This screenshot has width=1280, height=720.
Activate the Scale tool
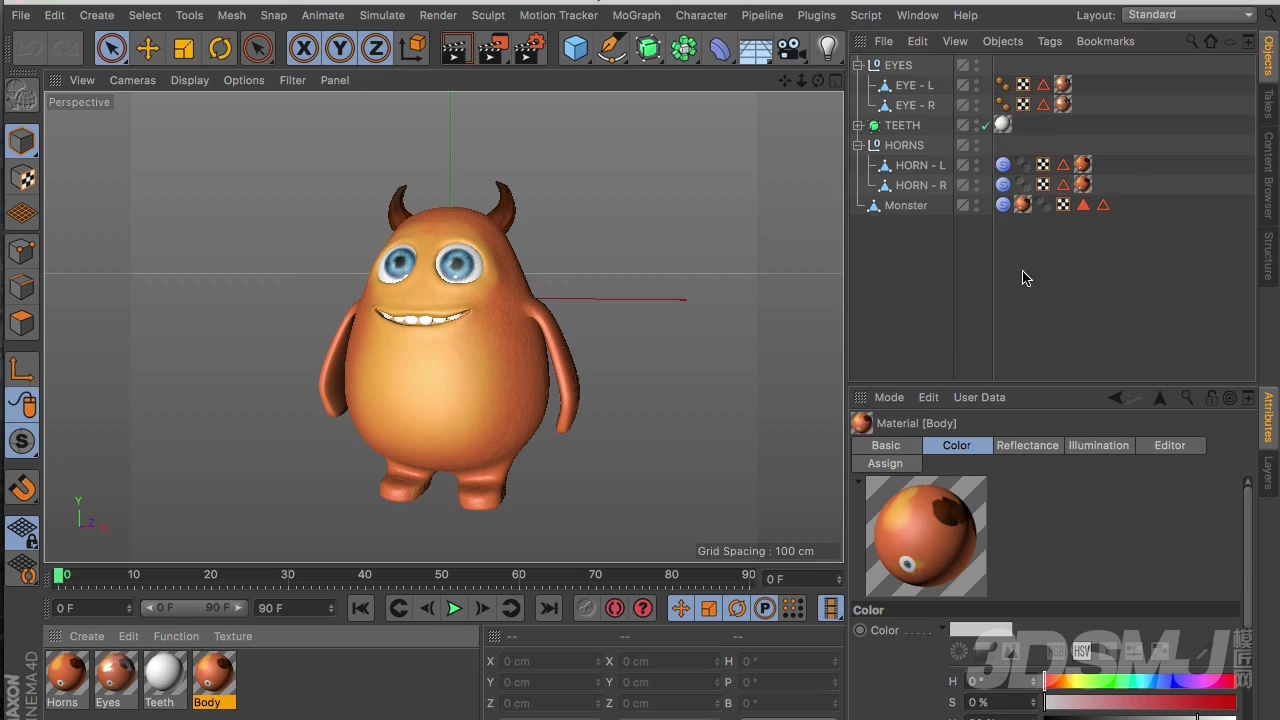(184, 48)
